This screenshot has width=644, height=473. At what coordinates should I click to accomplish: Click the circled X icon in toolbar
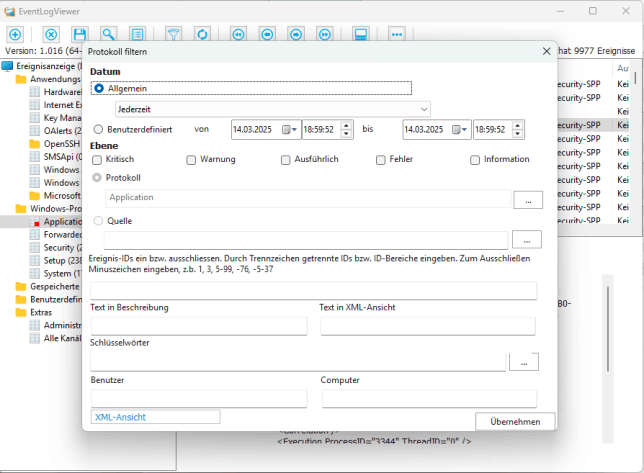pyautogui.click(x=52, y=34)
